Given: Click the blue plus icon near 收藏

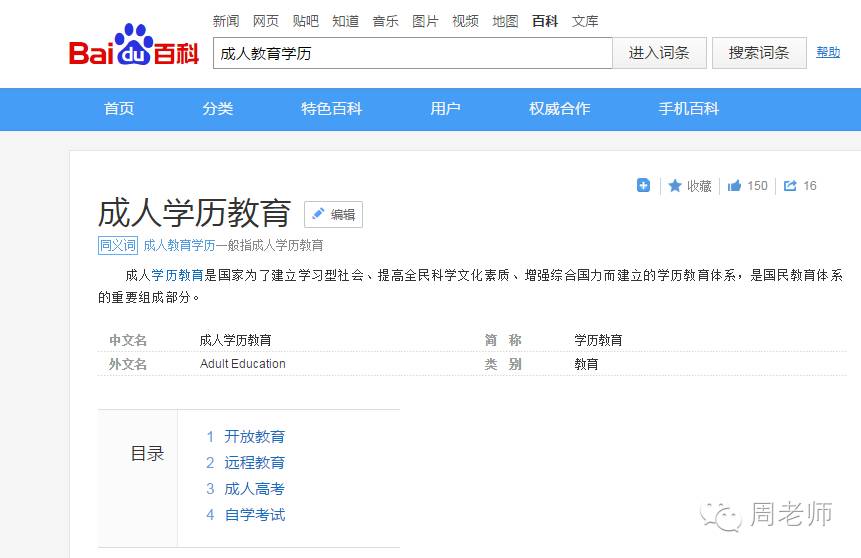Looking at the screenshot, I should (x=643, y=185).
